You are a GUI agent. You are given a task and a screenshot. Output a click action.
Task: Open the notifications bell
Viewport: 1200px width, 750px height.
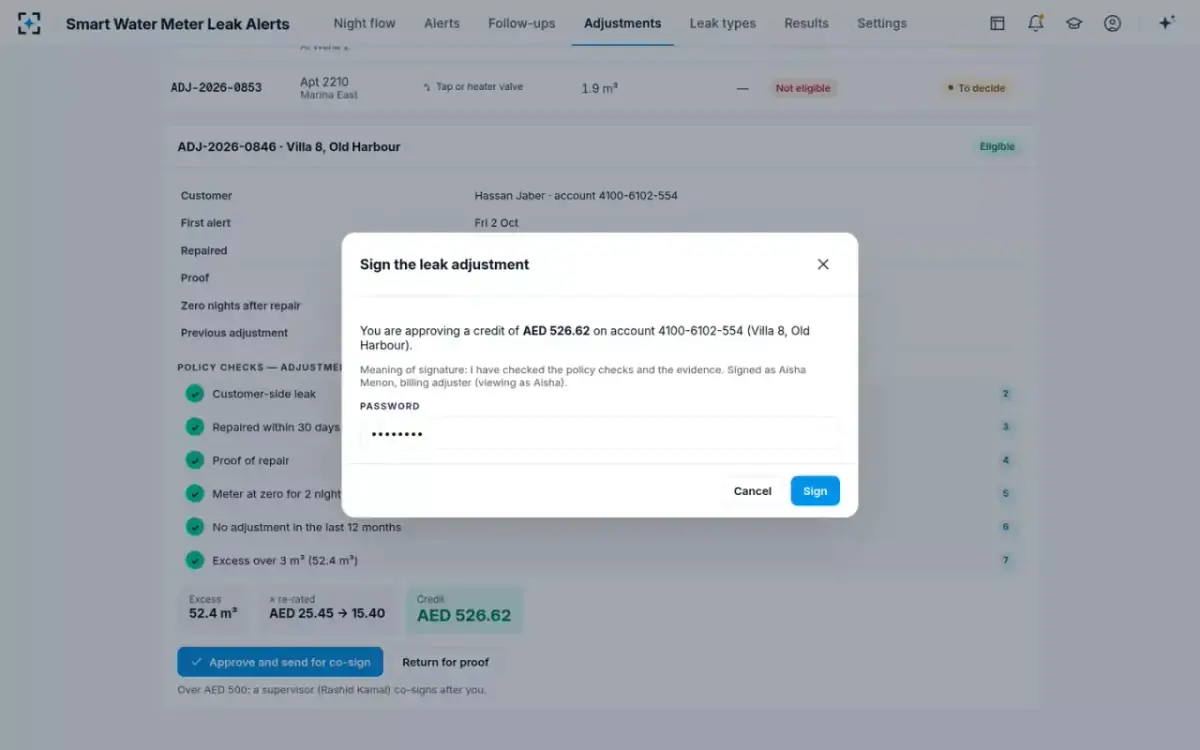(x=1036, y=23)
